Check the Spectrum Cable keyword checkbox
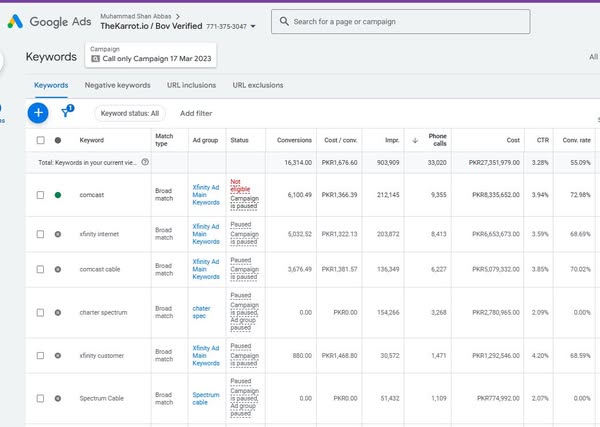 pos(40,398)
